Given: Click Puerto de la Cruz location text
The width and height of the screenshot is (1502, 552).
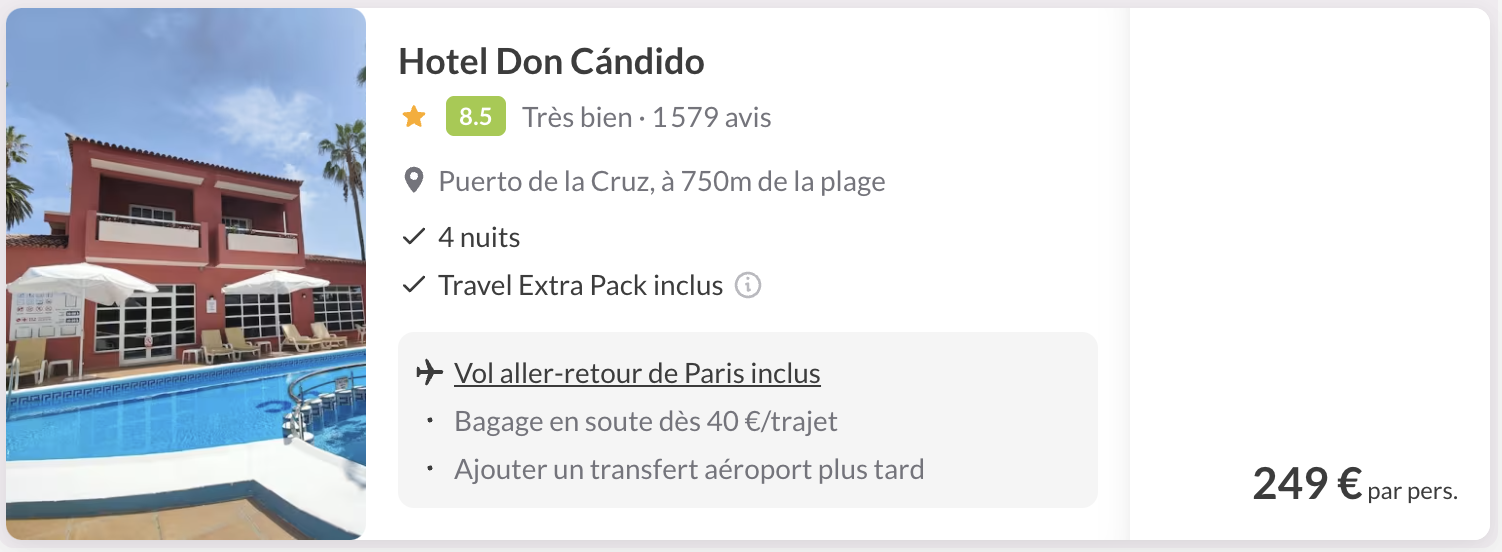Looking at the screenshot, I should point(662,182).
